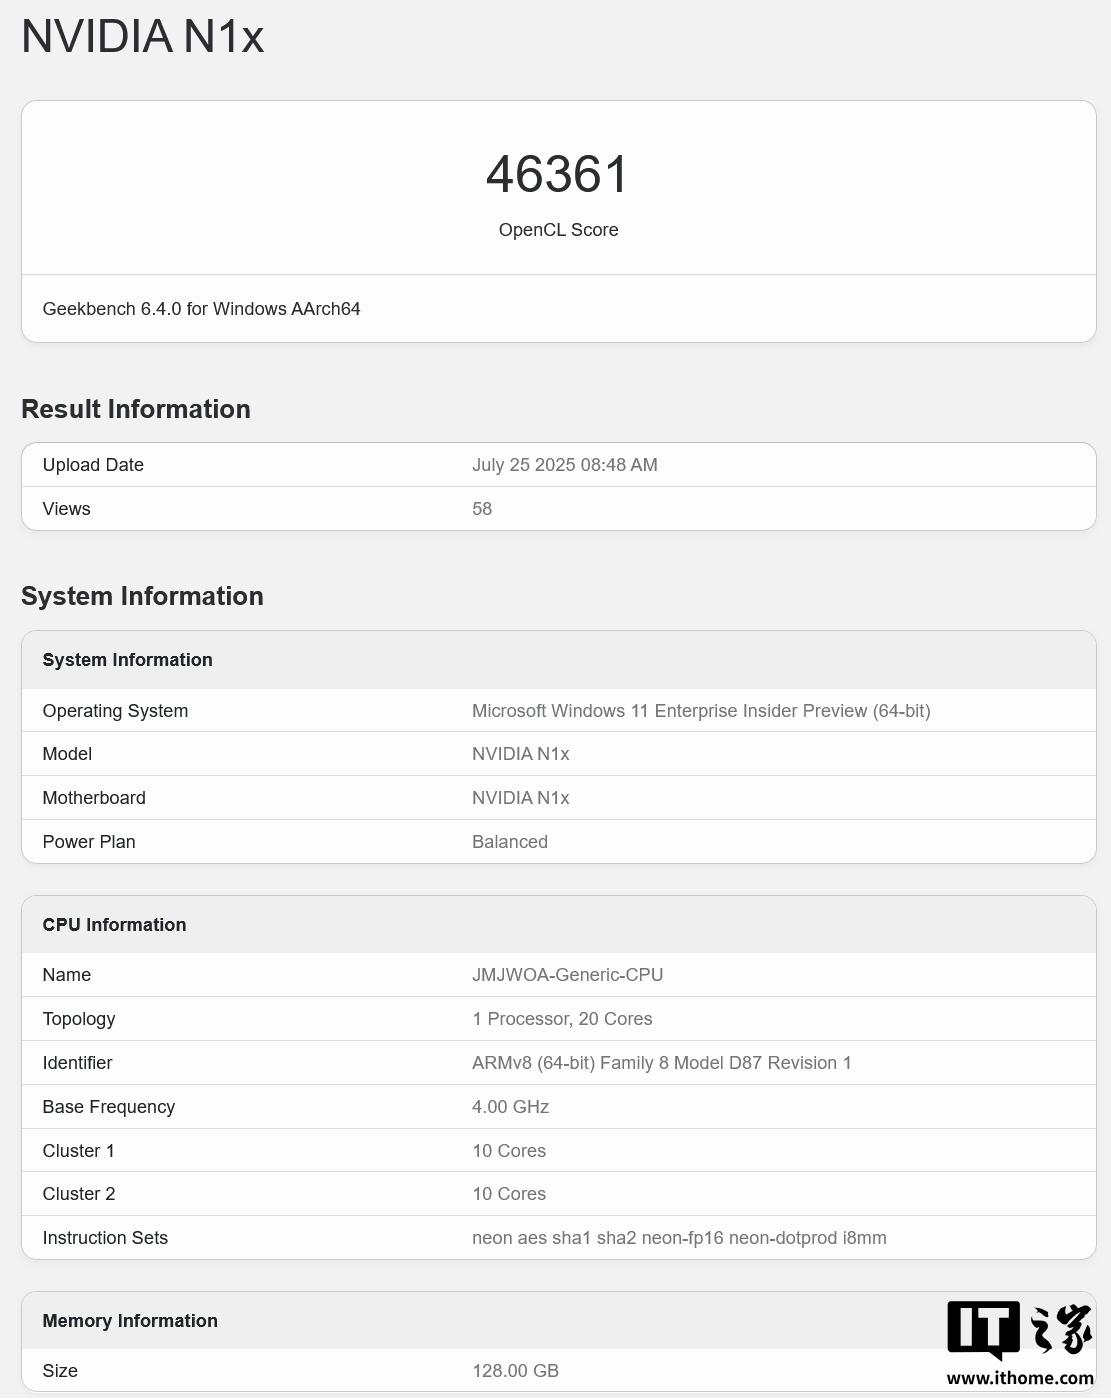Click the CPU Information table header
Screen dimensions: 1111x1399
[114, 925]
